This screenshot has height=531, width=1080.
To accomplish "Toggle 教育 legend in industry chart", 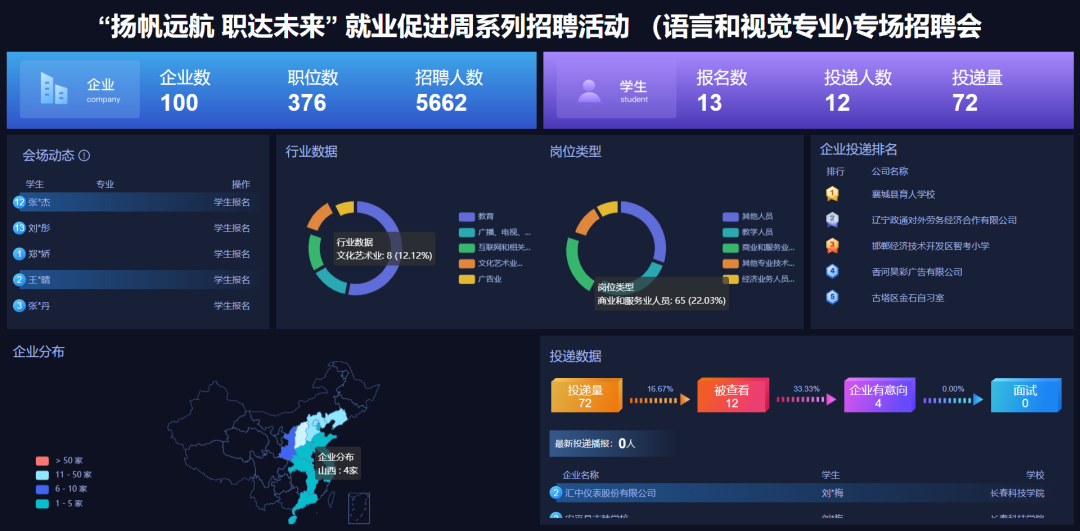I will [477, 217].
